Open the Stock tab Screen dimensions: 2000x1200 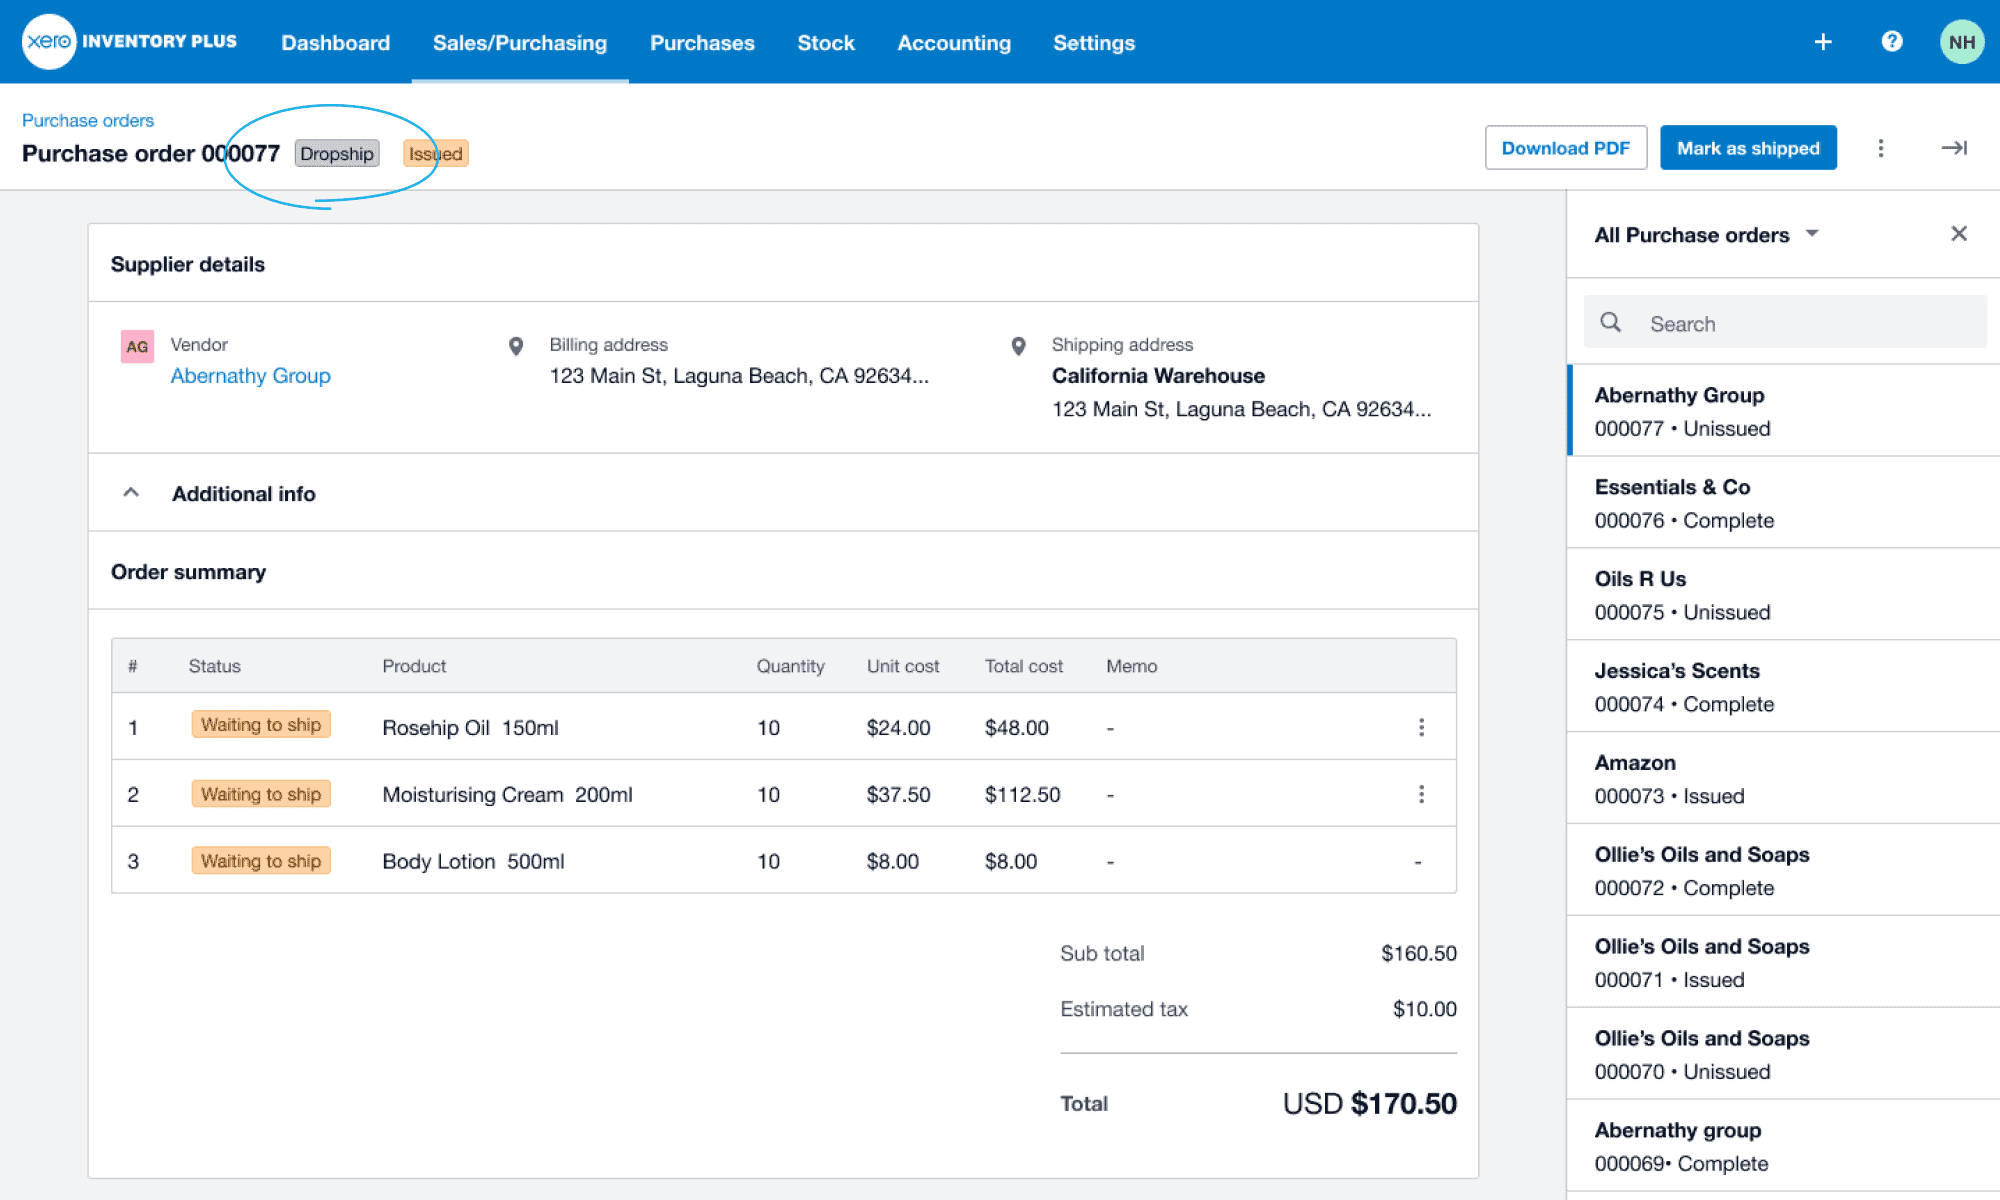click(x=825, y=42)
